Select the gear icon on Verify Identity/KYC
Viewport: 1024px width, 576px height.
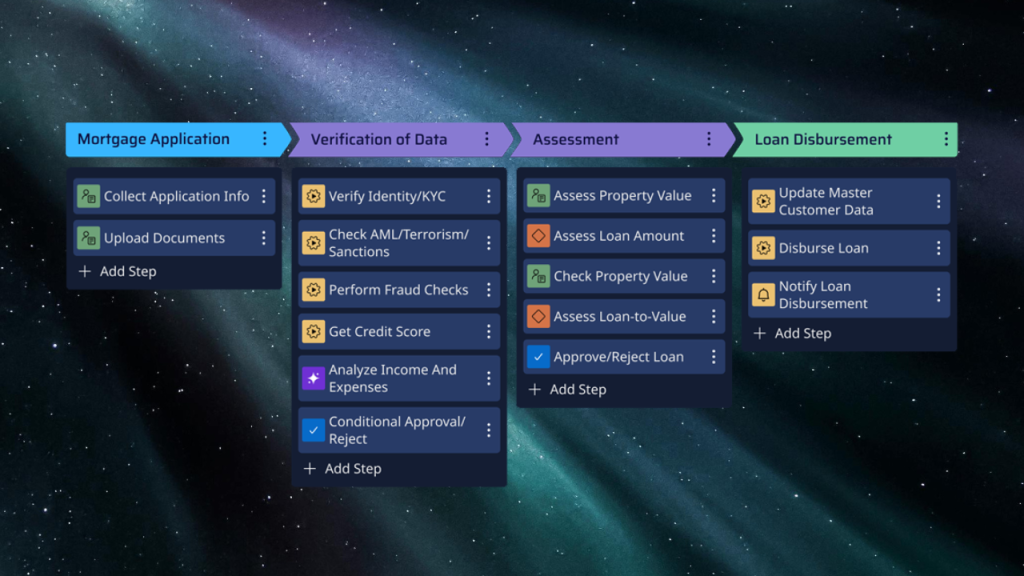(315, 196)
